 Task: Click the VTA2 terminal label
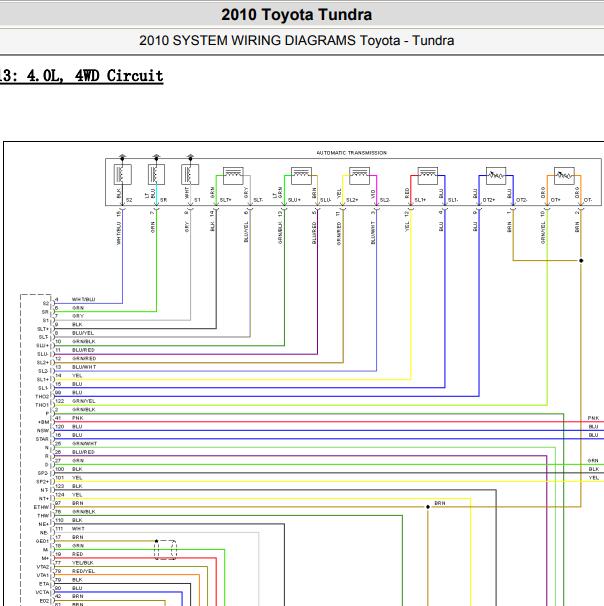click(43, 567)
